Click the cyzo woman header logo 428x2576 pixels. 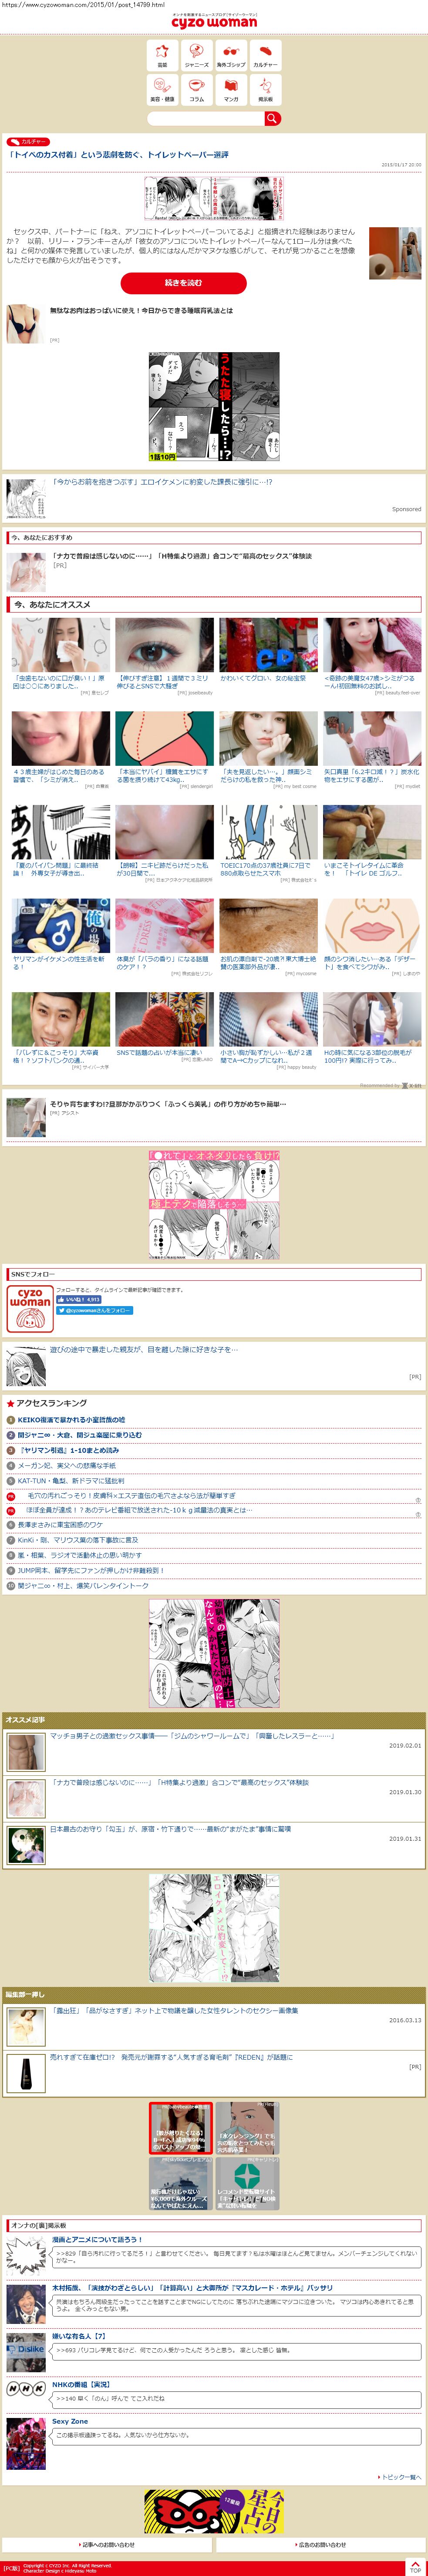[x=214, y=21]
